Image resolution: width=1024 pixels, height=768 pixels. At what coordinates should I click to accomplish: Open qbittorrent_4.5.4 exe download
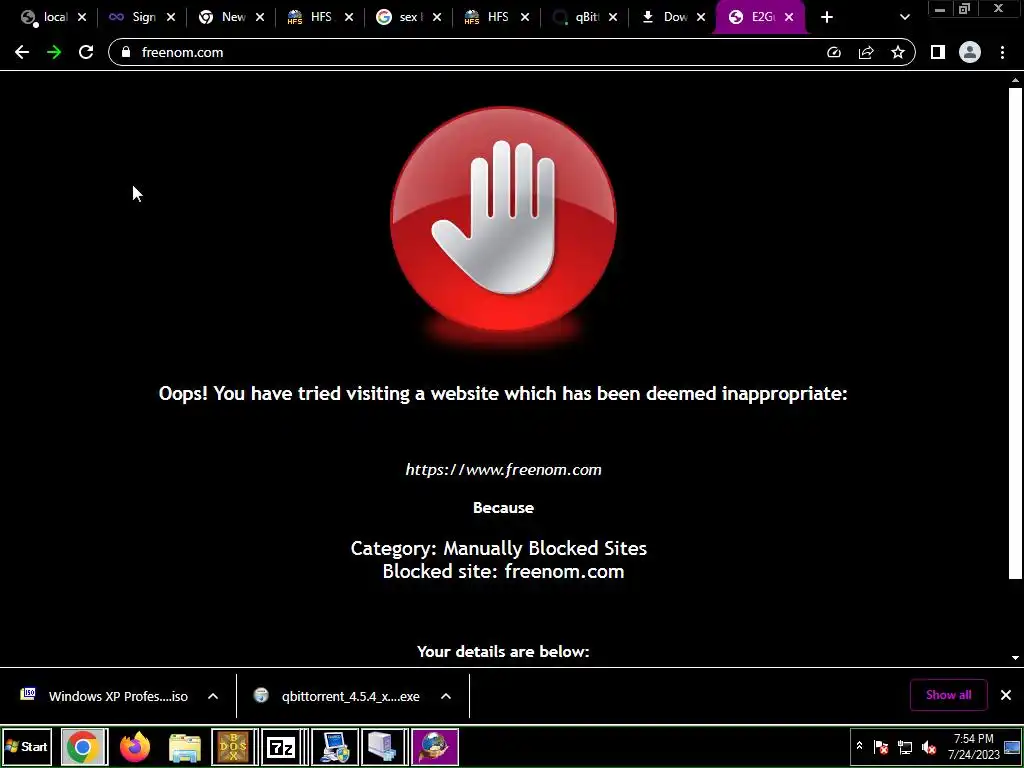point(337,696)
